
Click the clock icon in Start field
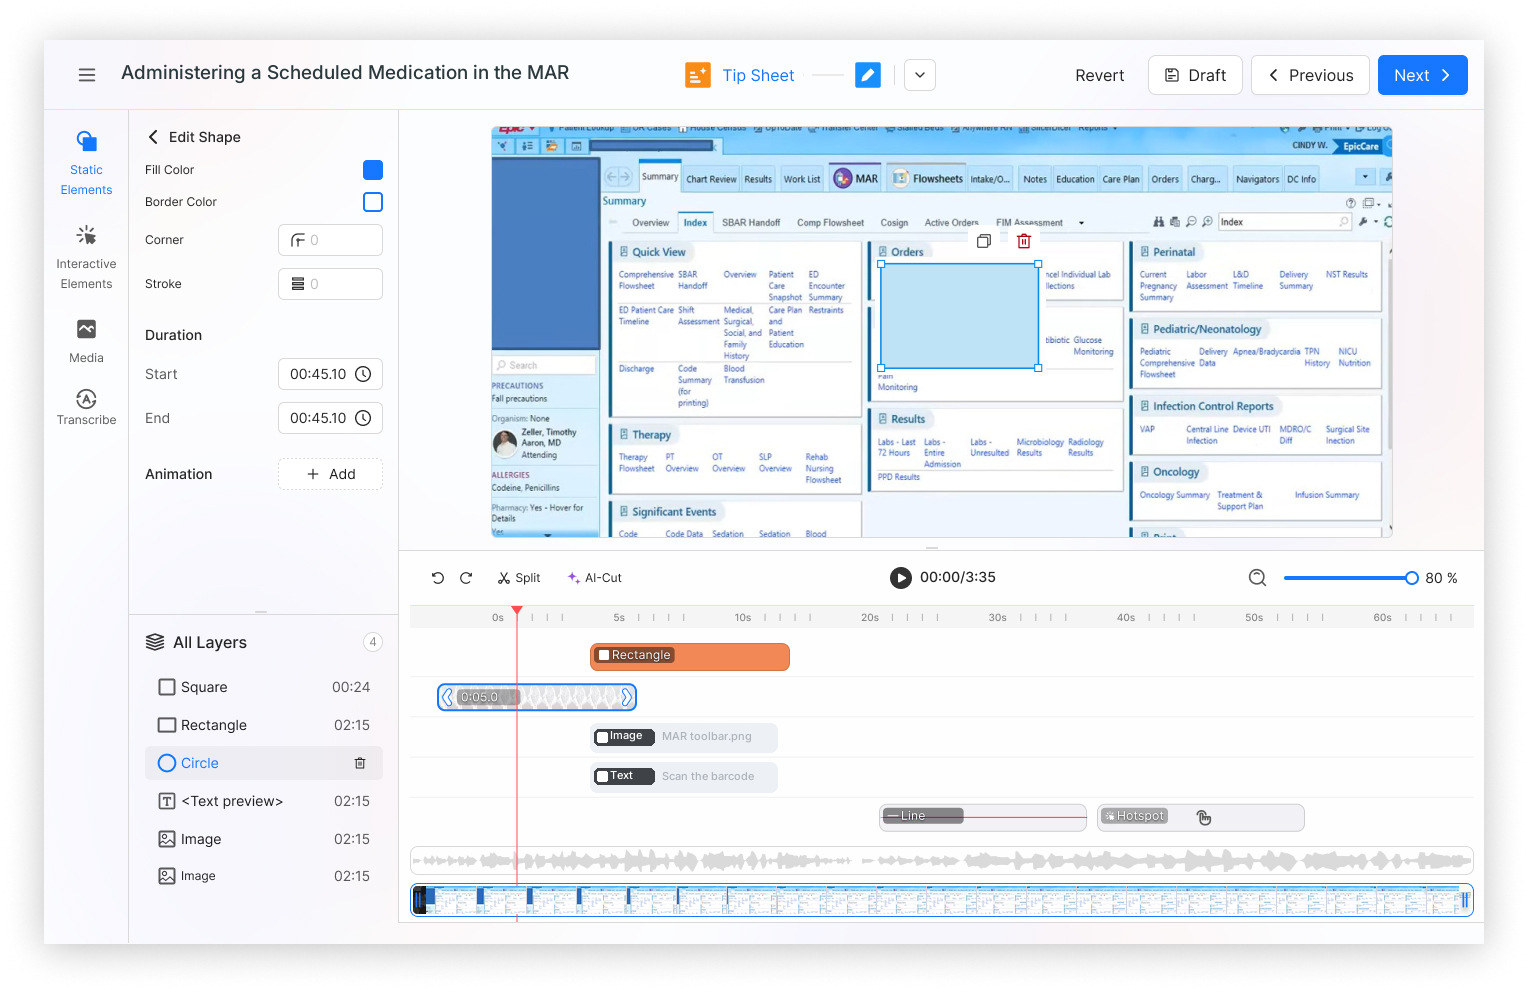(364, 374)
